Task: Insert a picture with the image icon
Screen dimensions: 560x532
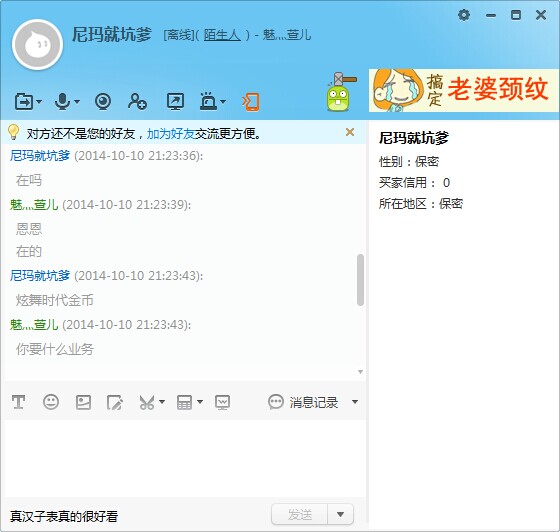Action: tap(83, 402)
